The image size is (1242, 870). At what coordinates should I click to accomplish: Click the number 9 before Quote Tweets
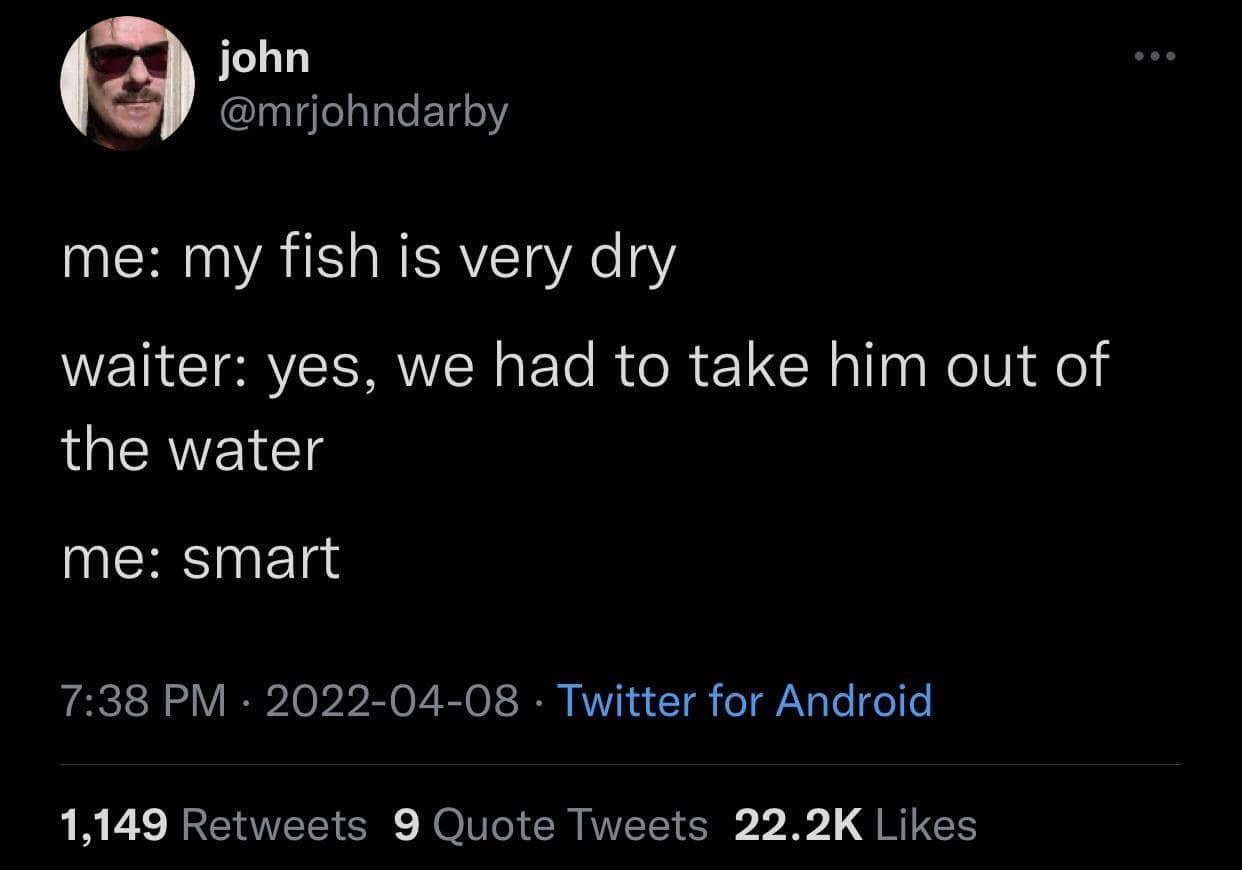(406, 825)
